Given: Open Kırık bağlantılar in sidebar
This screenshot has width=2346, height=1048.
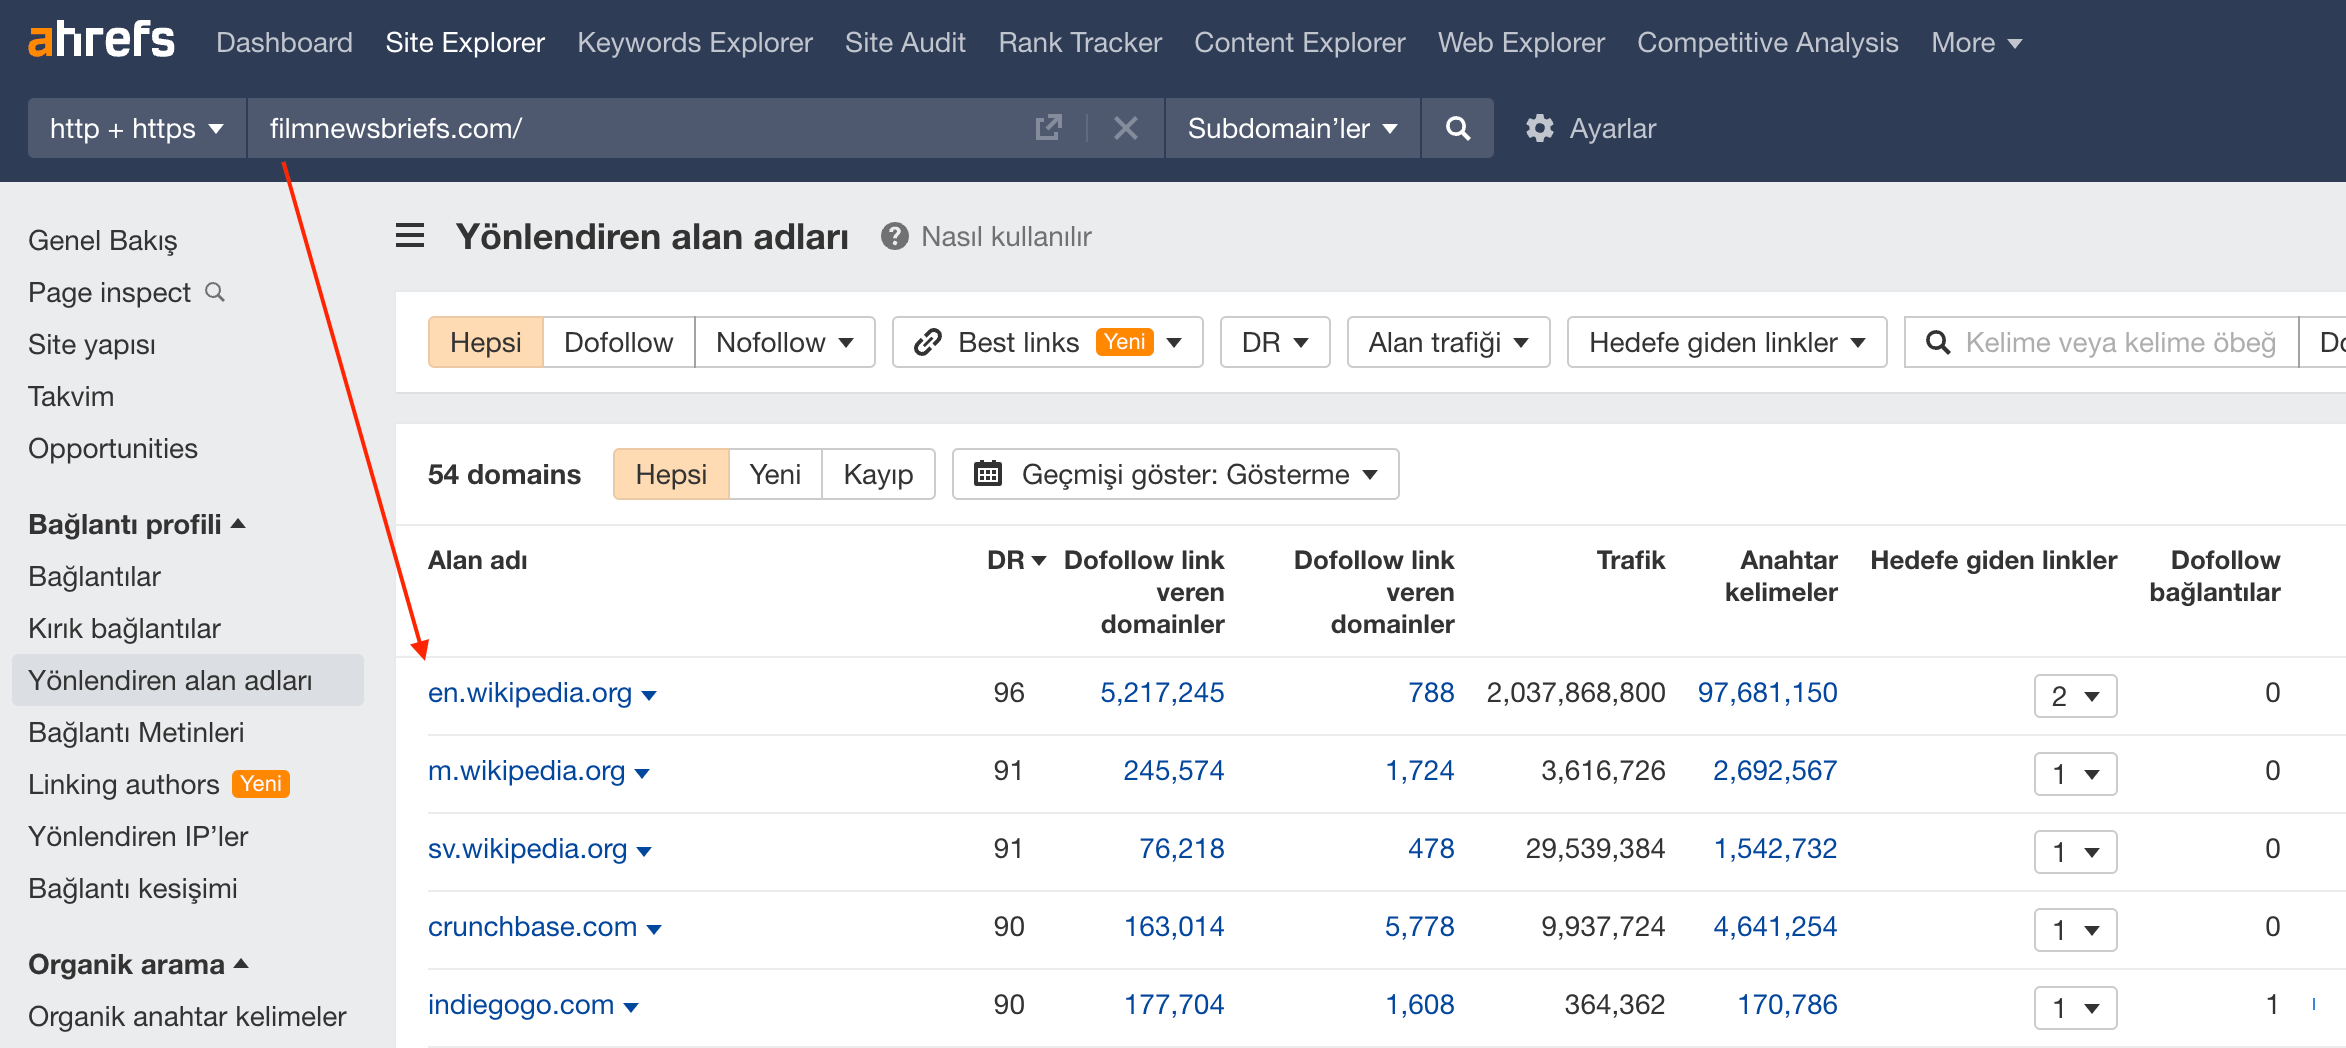Looking at the screenshot, I should point(124,628).
